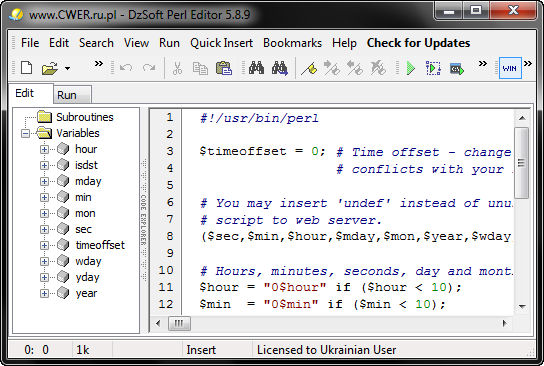Expand the yday variable node
Image resolution: width=544 pixels, height=366 pixels.
tap(44, 277)
